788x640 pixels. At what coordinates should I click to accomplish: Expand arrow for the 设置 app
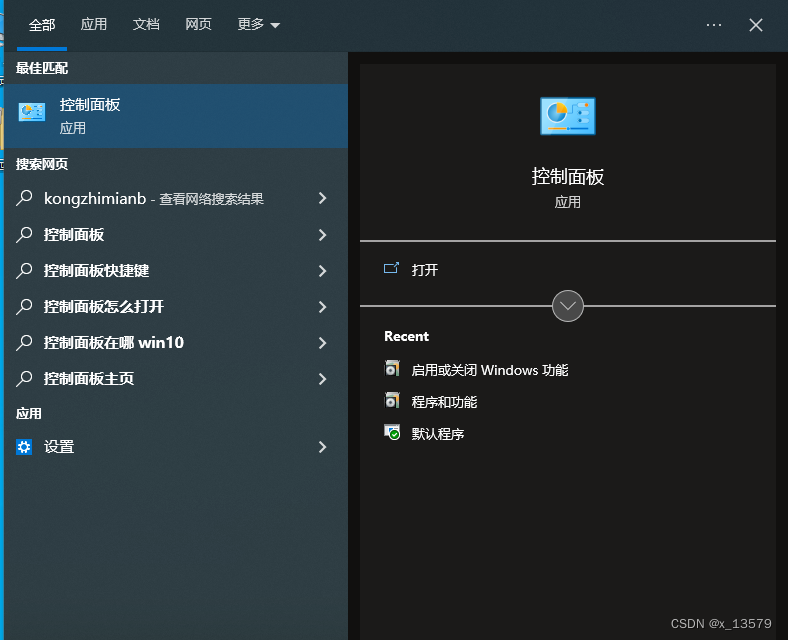click(x=323, y=447)
